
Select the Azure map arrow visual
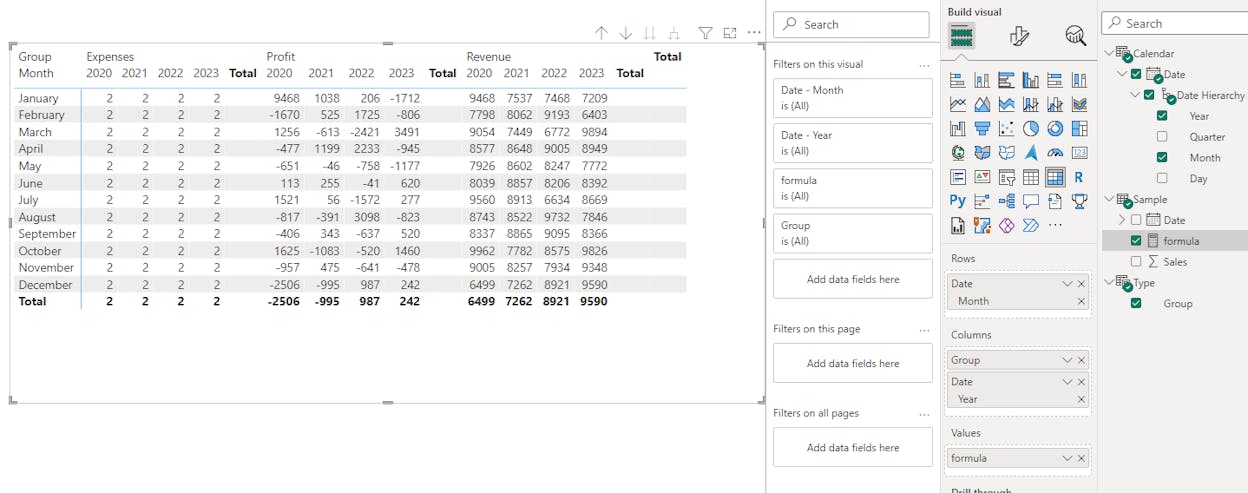tap(1031, 153)
